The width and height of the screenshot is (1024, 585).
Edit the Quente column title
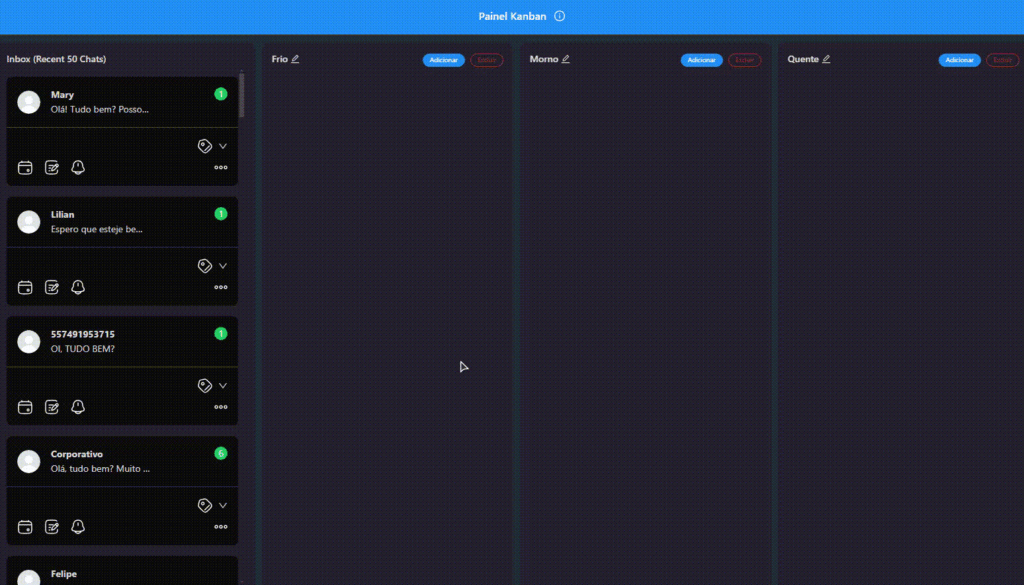(826, 59)
